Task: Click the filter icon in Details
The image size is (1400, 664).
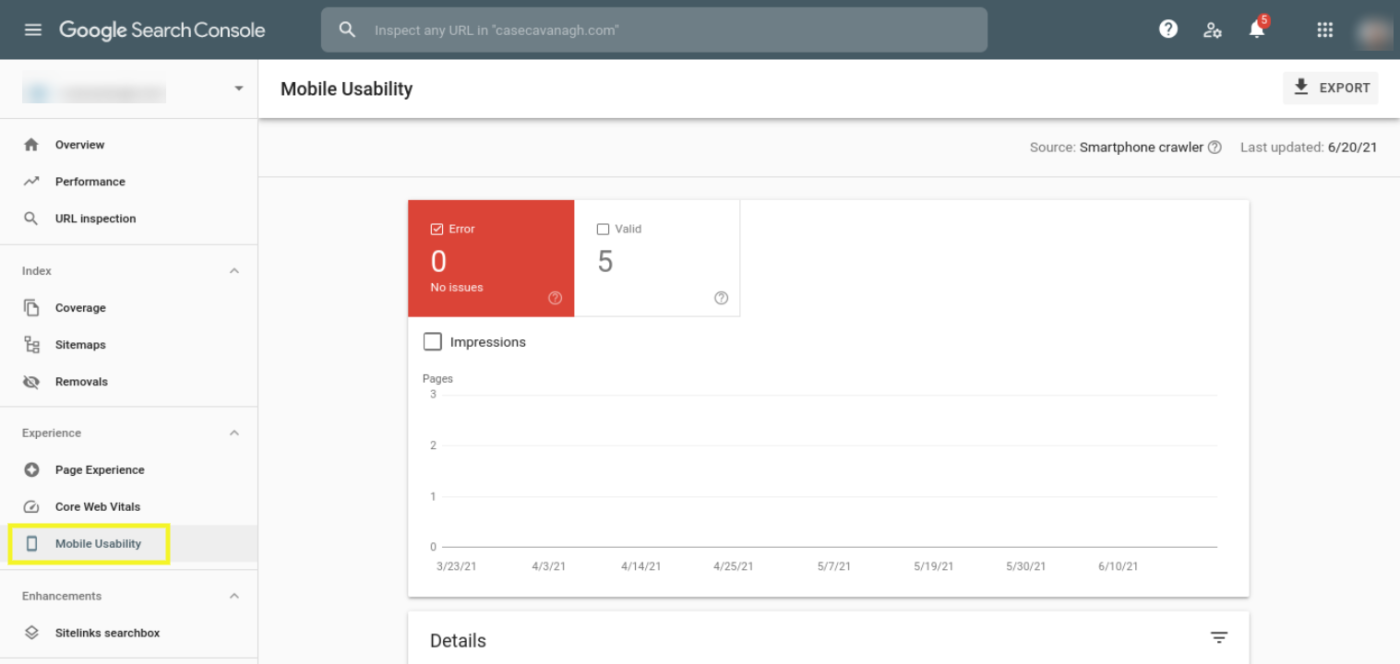Action: pyautogui.click(x=1219, y=638)
